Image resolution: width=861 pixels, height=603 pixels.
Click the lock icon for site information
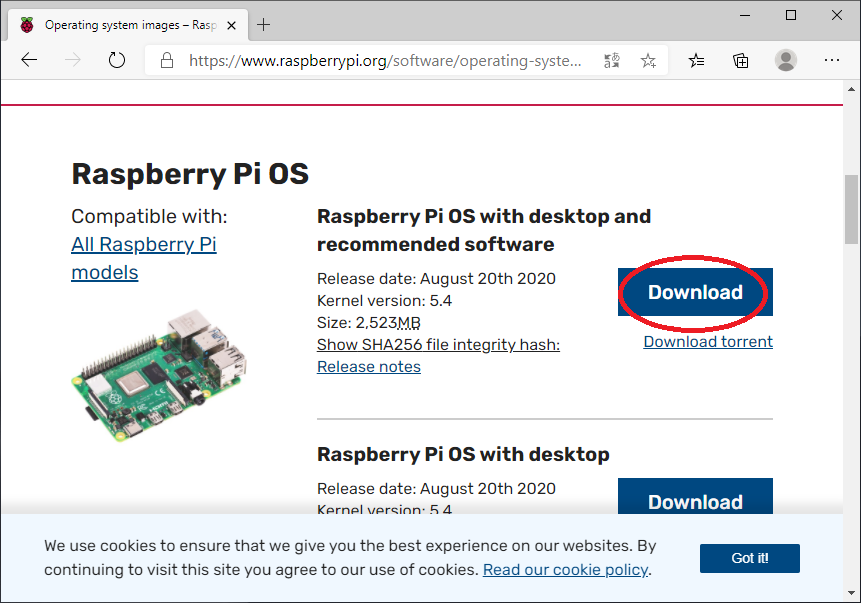click(x=167, y=60)
